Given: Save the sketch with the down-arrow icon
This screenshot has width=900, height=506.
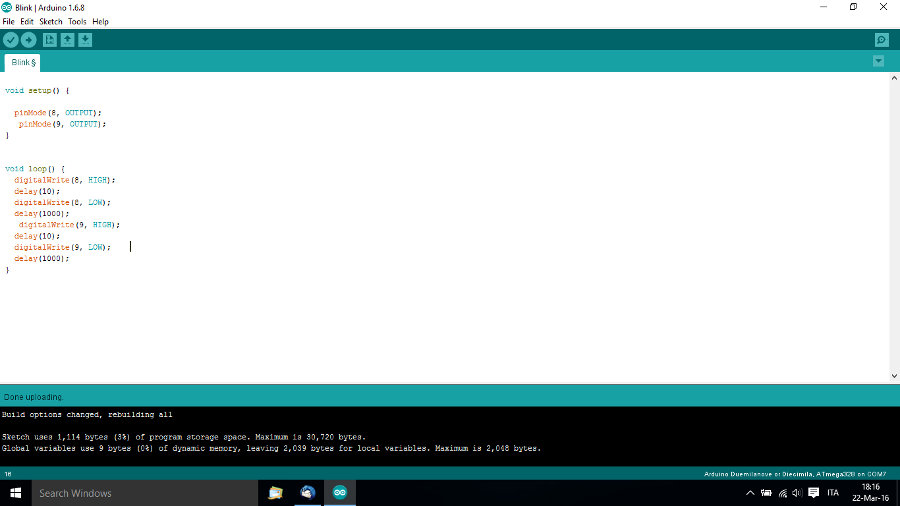Looking at the screenshot, I should (x=85, y=40).
